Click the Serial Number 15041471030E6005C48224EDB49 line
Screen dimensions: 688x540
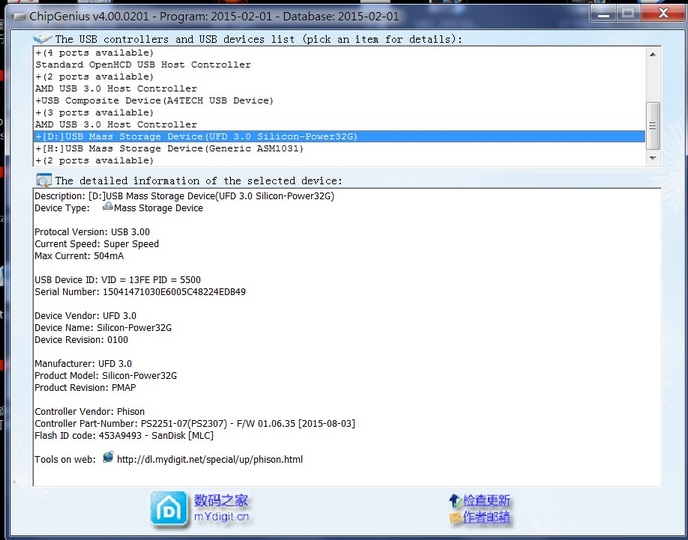point(140,292)
